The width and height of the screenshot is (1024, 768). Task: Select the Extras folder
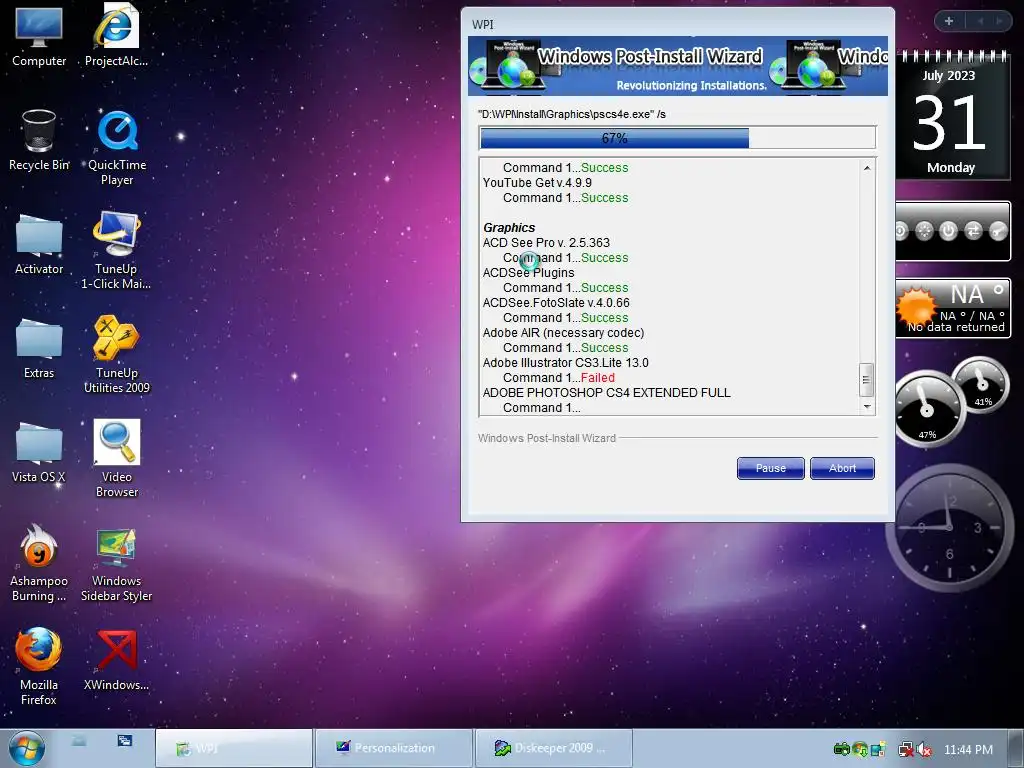pyautogui.click(x=39, y=349)
